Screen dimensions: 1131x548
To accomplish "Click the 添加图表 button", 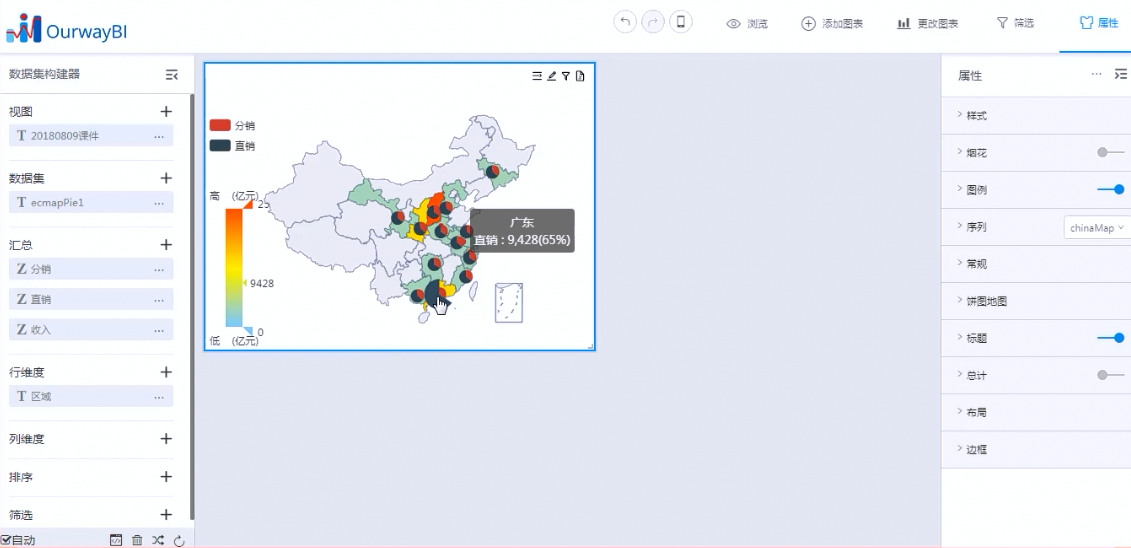I will pyautogui.click(x=832, y=23).
